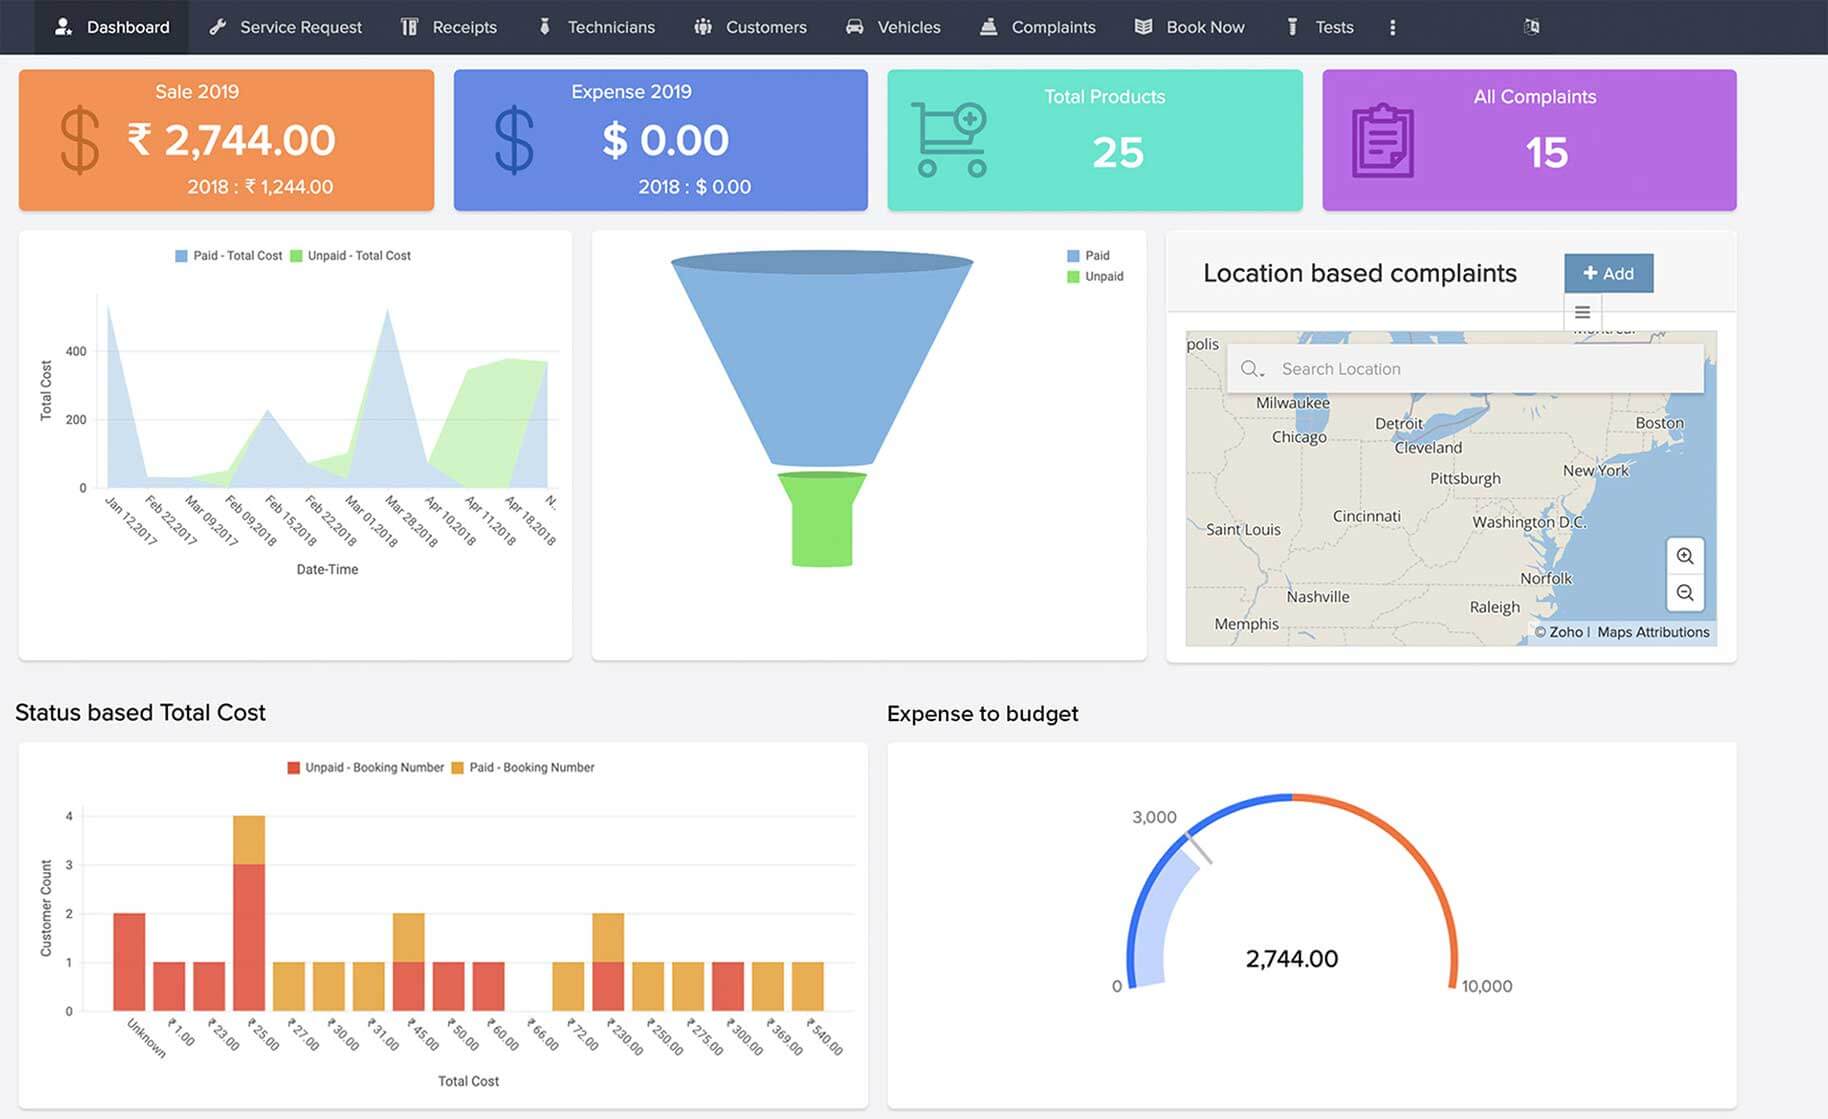This screenshot has height=1119, width=1828.
Task: Open the hamburger menu below Add button
Action: (x=1582, y=313)
